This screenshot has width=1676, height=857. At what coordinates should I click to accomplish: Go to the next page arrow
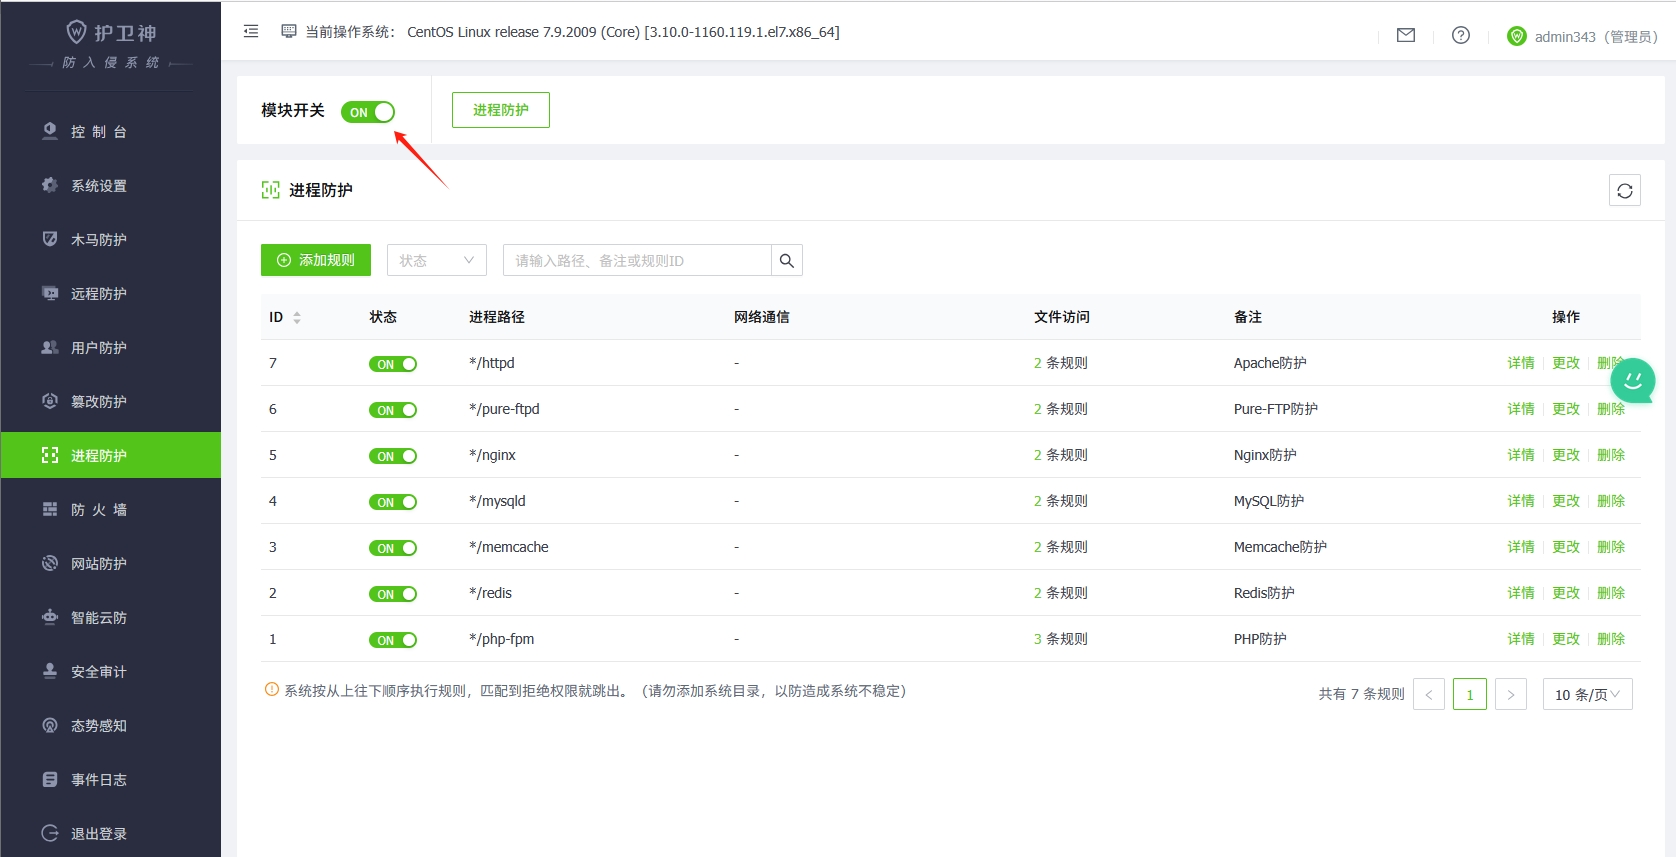point(1511,694)
